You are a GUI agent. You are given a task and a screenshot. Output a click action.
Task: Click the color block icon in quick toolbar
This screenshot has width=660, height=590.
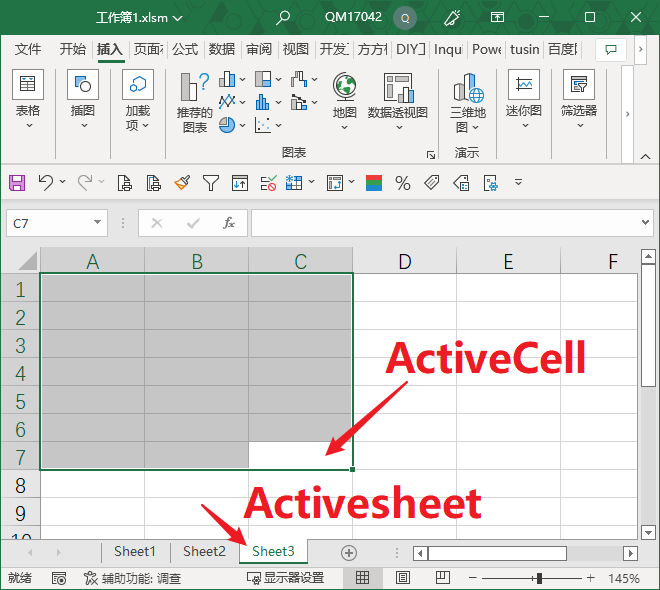coord(374,183)
